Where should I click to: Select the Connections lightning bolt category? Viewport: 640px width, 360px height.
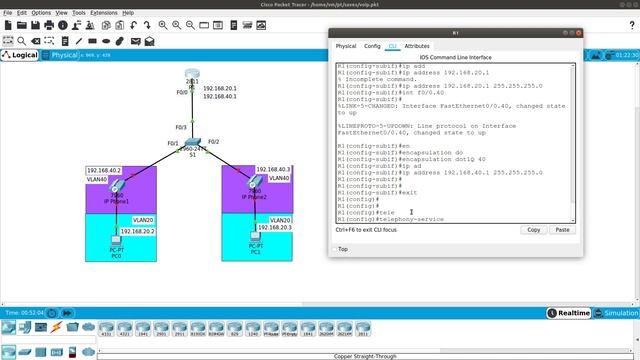(56, 327)
